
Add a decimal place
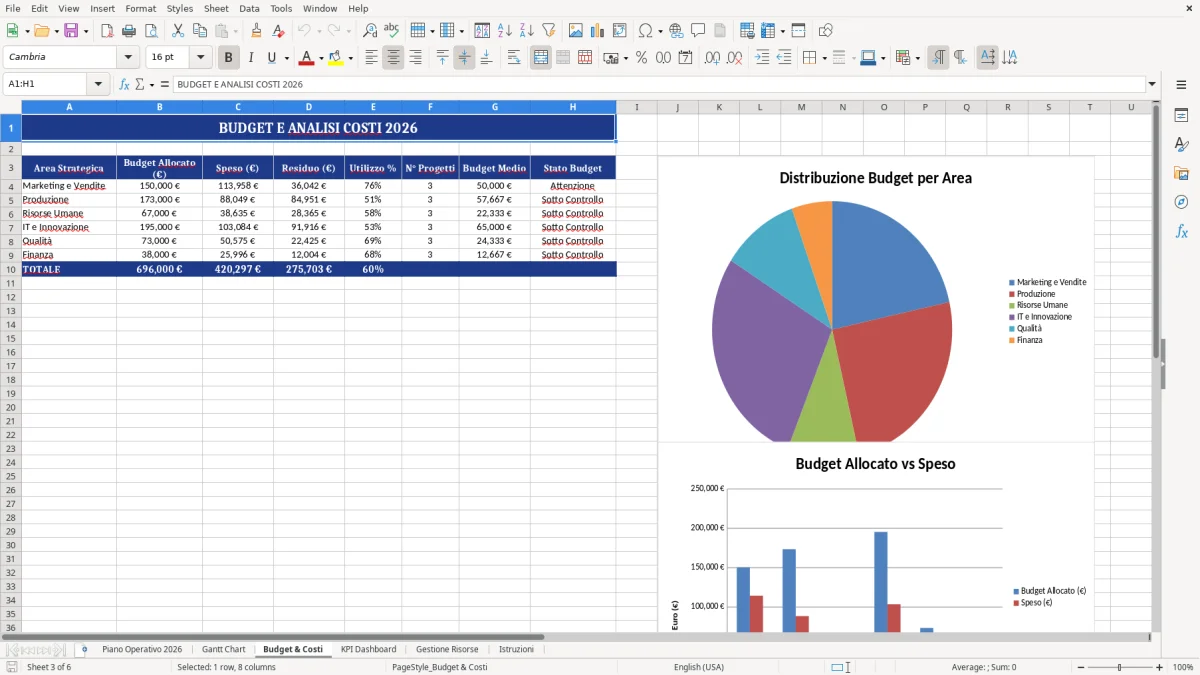713,58
